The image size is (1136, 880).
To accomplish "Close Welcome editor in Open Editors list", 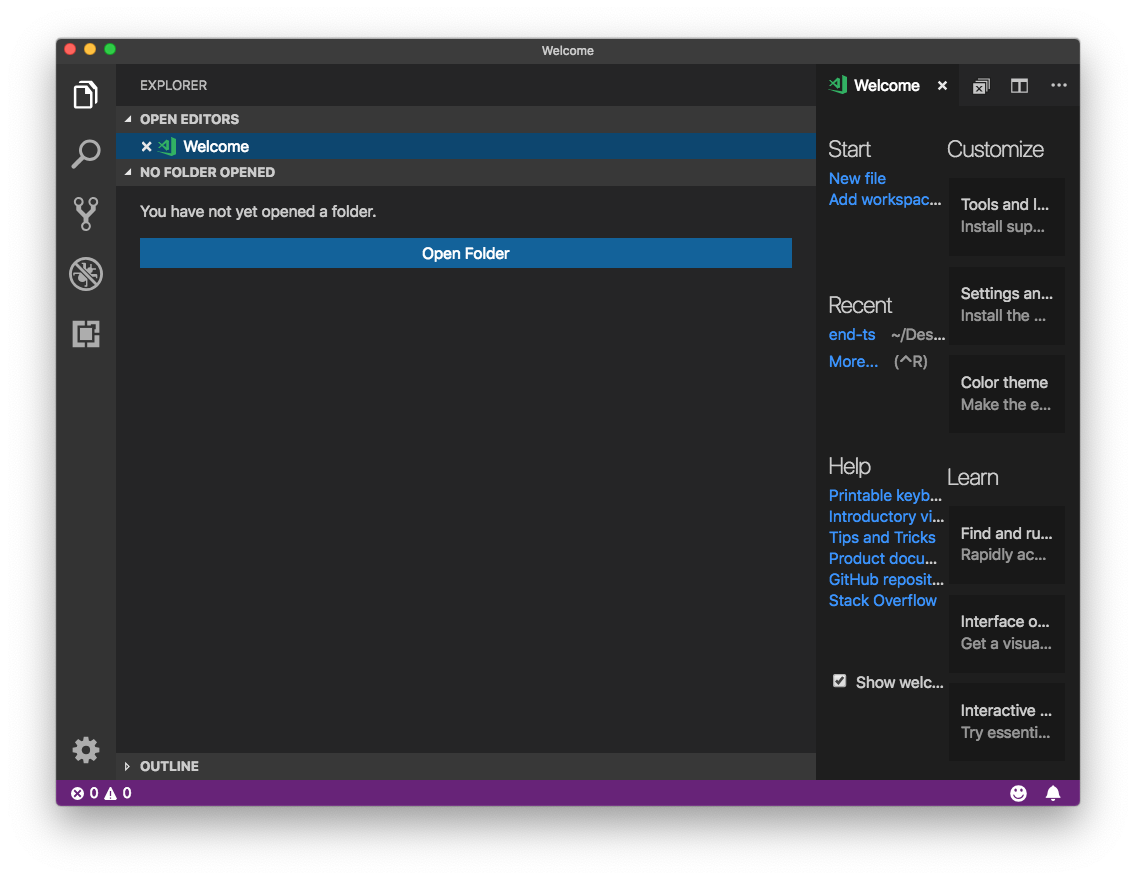I will point(146,146).
